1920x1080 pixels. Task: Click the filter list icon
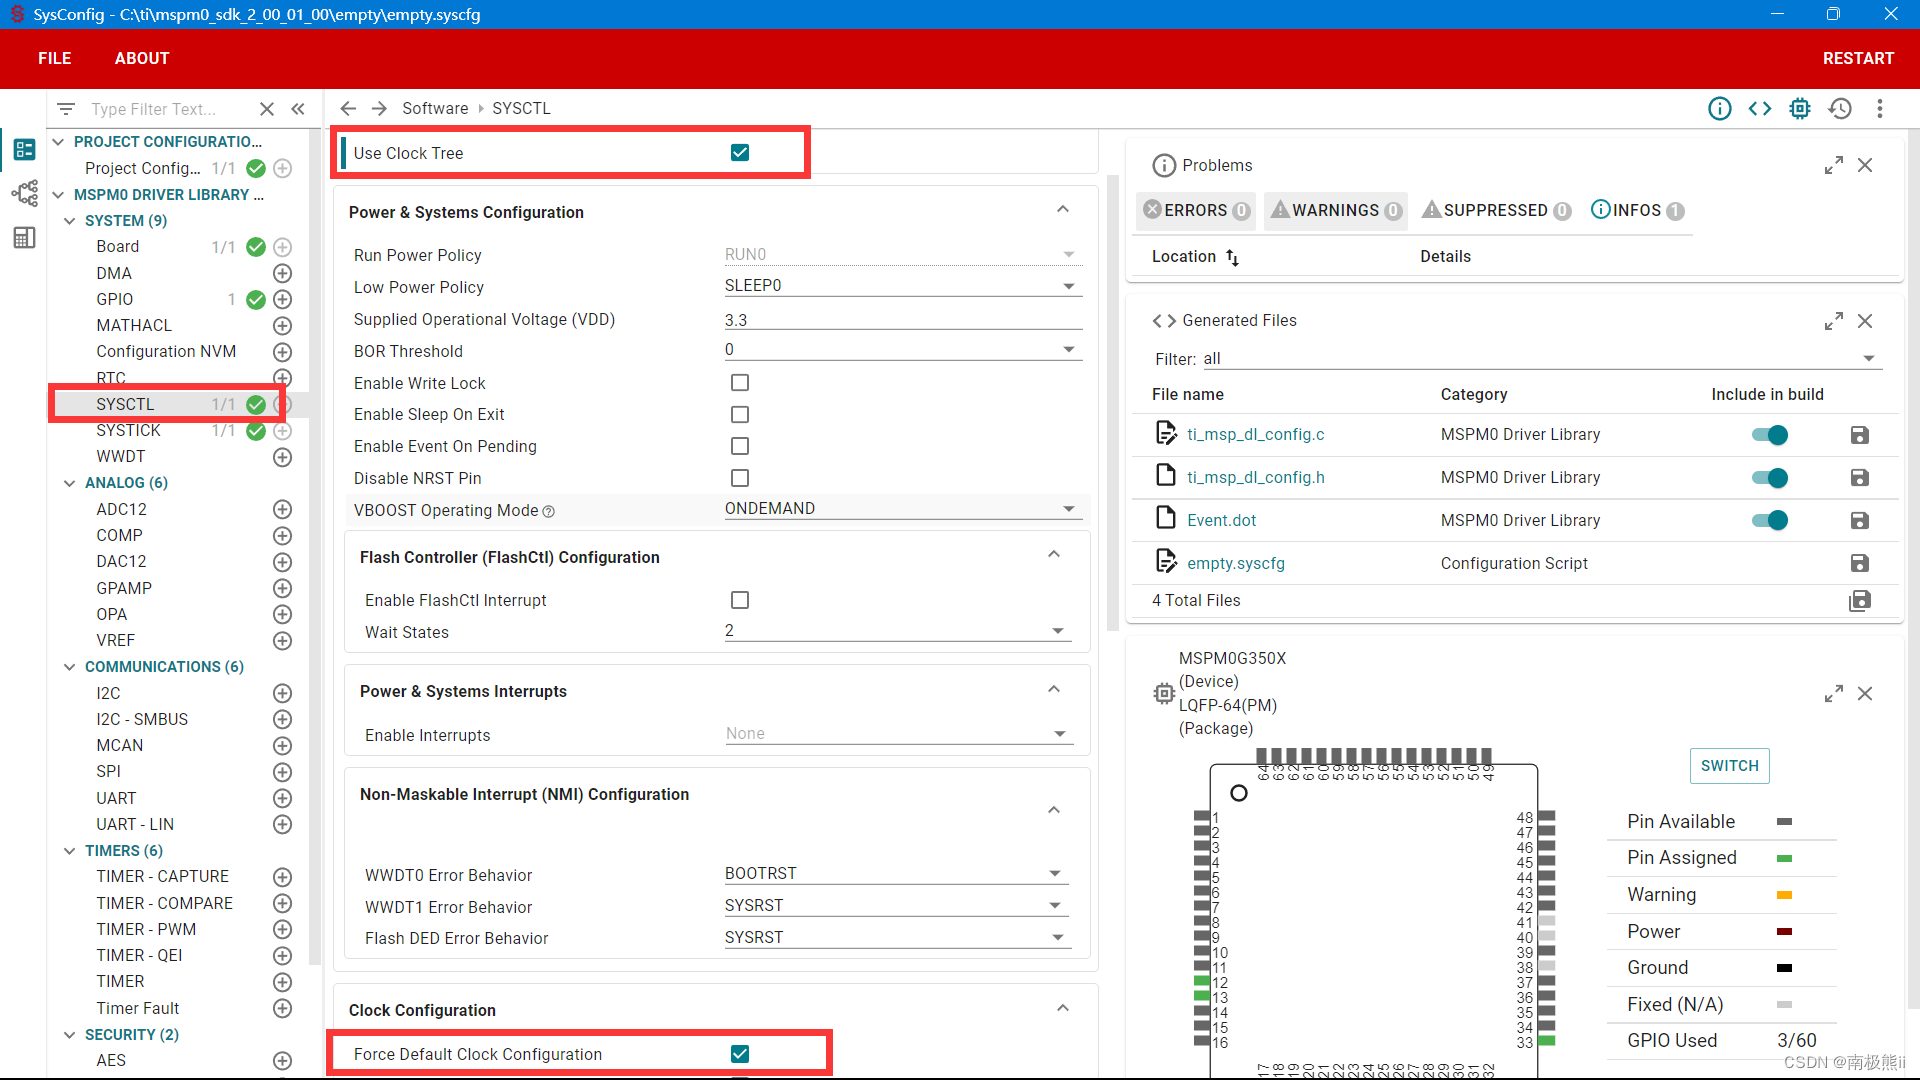coord(66,109)
